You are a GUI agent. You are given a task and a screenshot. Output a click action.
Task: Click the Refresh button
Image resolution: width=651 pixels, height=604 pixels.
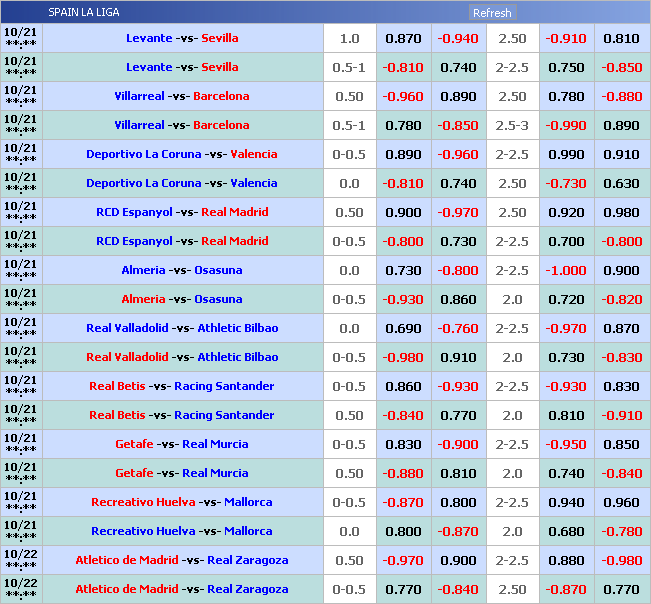point(491,13)
